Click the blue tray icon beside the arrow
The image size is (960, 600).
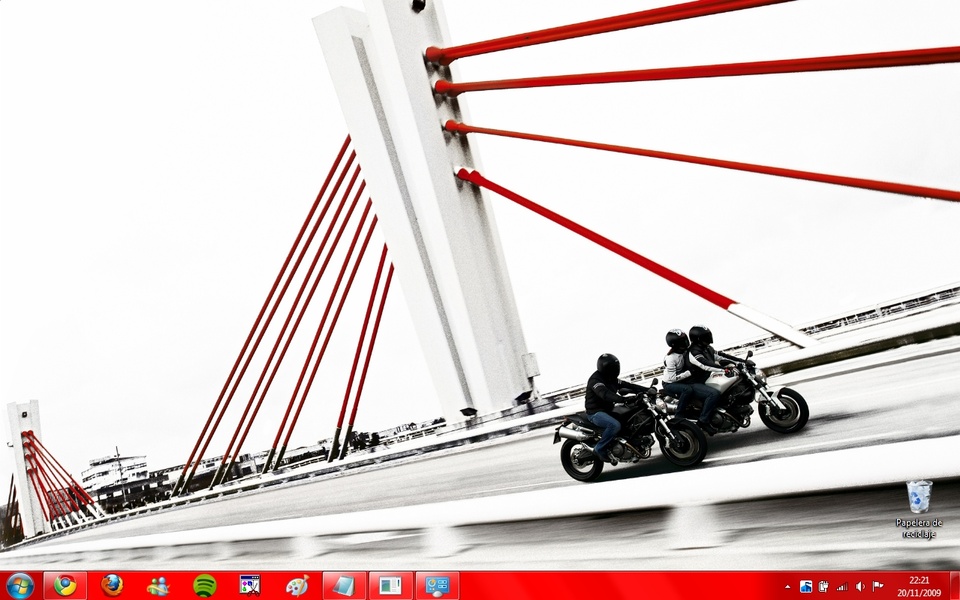[806, 586]
